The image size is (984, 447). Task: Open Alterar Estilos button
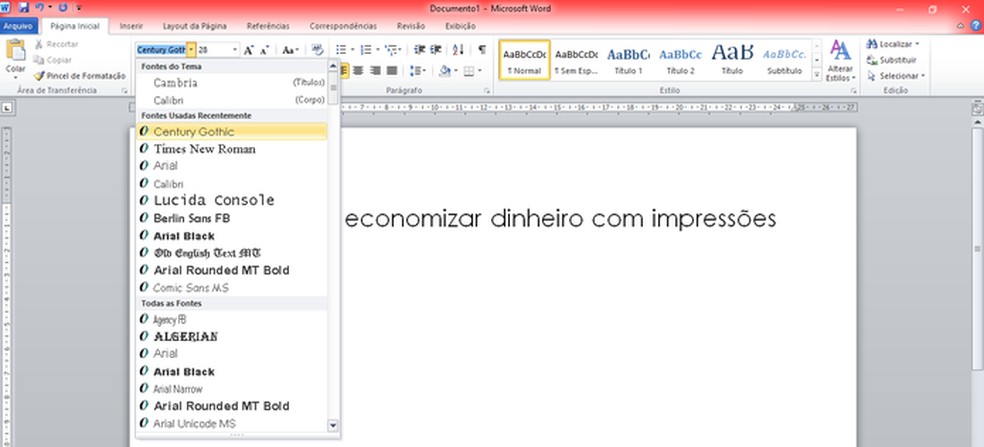[x=840, y=61]
